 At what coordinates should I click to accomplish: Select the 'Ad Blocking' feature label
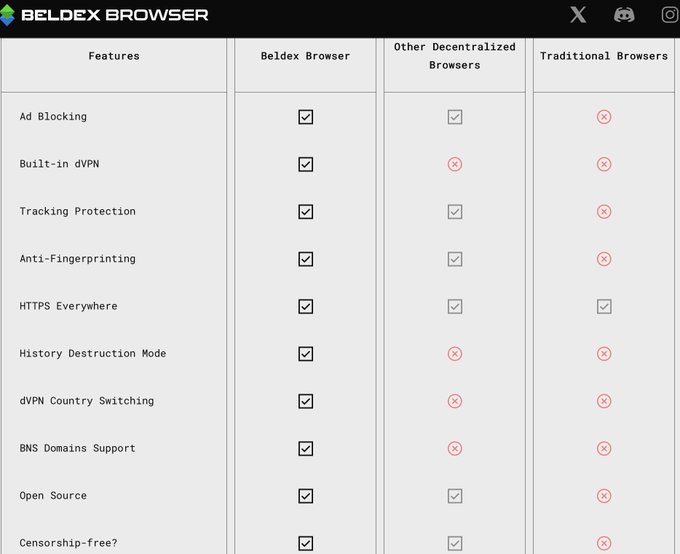[53, 117]
